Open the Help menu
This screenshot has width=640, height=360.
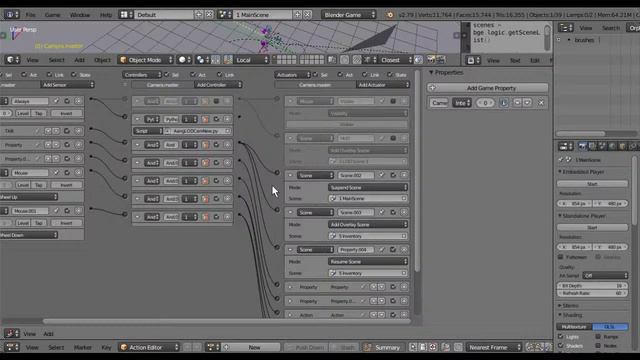click(x=106, y=15)
